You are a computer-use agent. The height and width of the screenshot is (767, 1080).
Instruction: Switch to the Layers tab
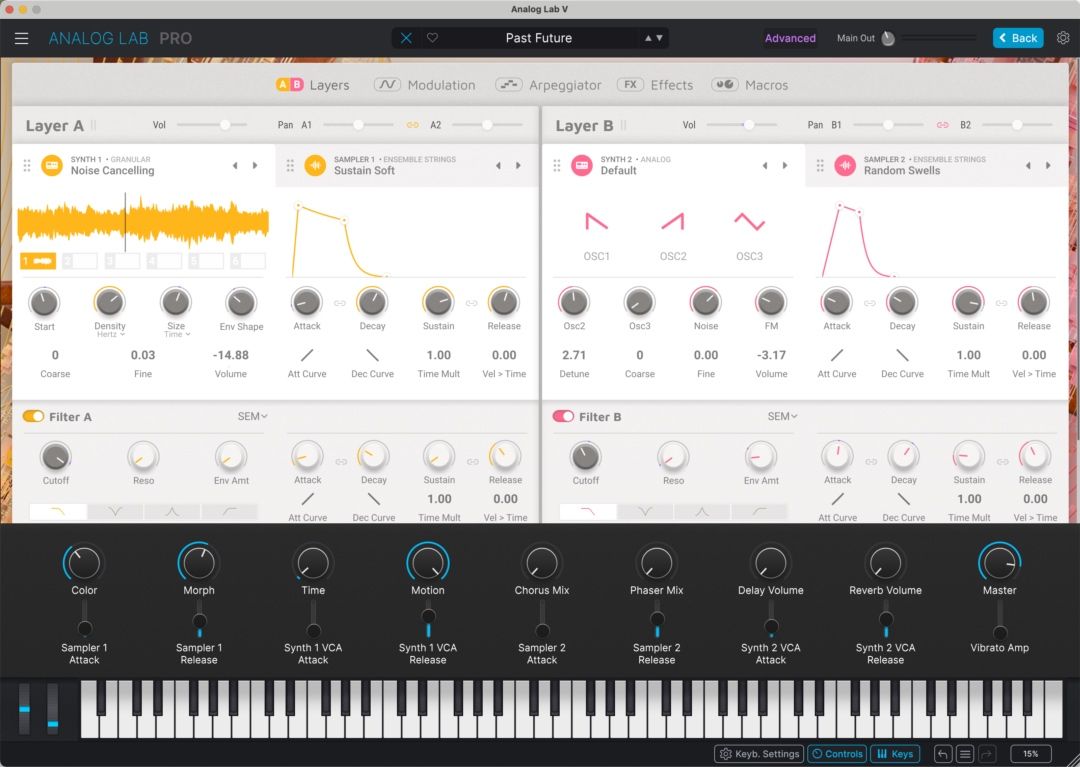point(312,85)
